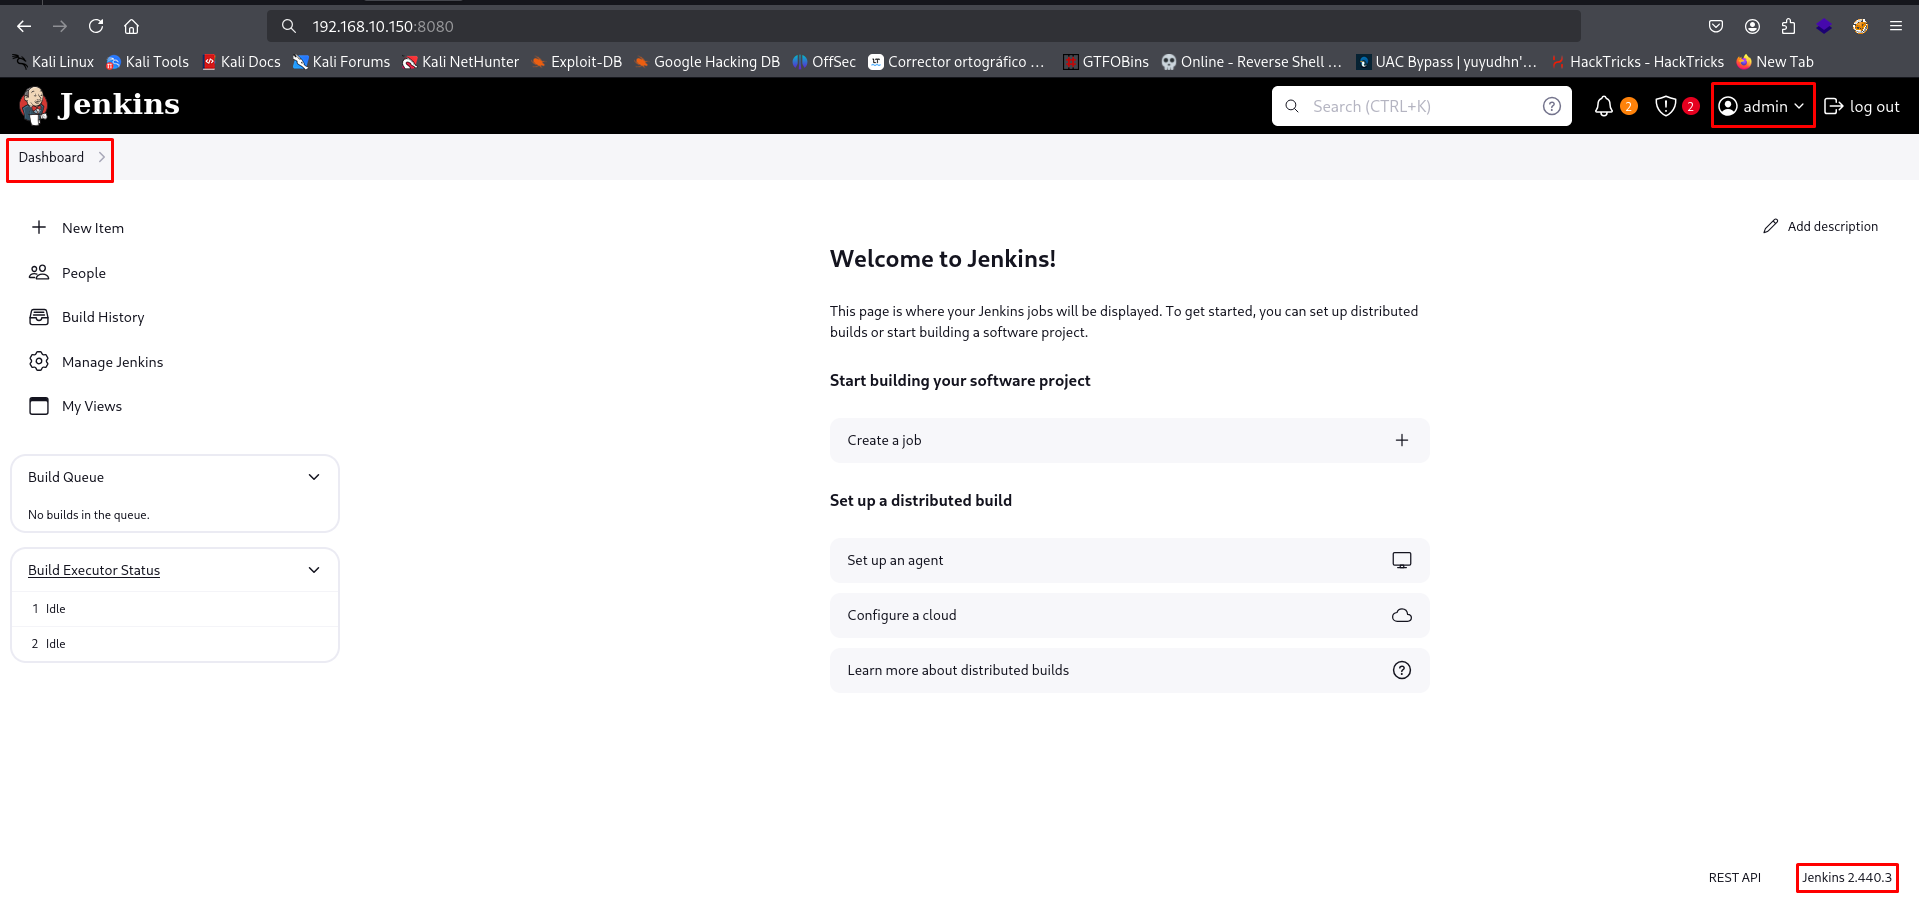Click the search help question mark icon
1919x900 pixels.
point(1551,106)
